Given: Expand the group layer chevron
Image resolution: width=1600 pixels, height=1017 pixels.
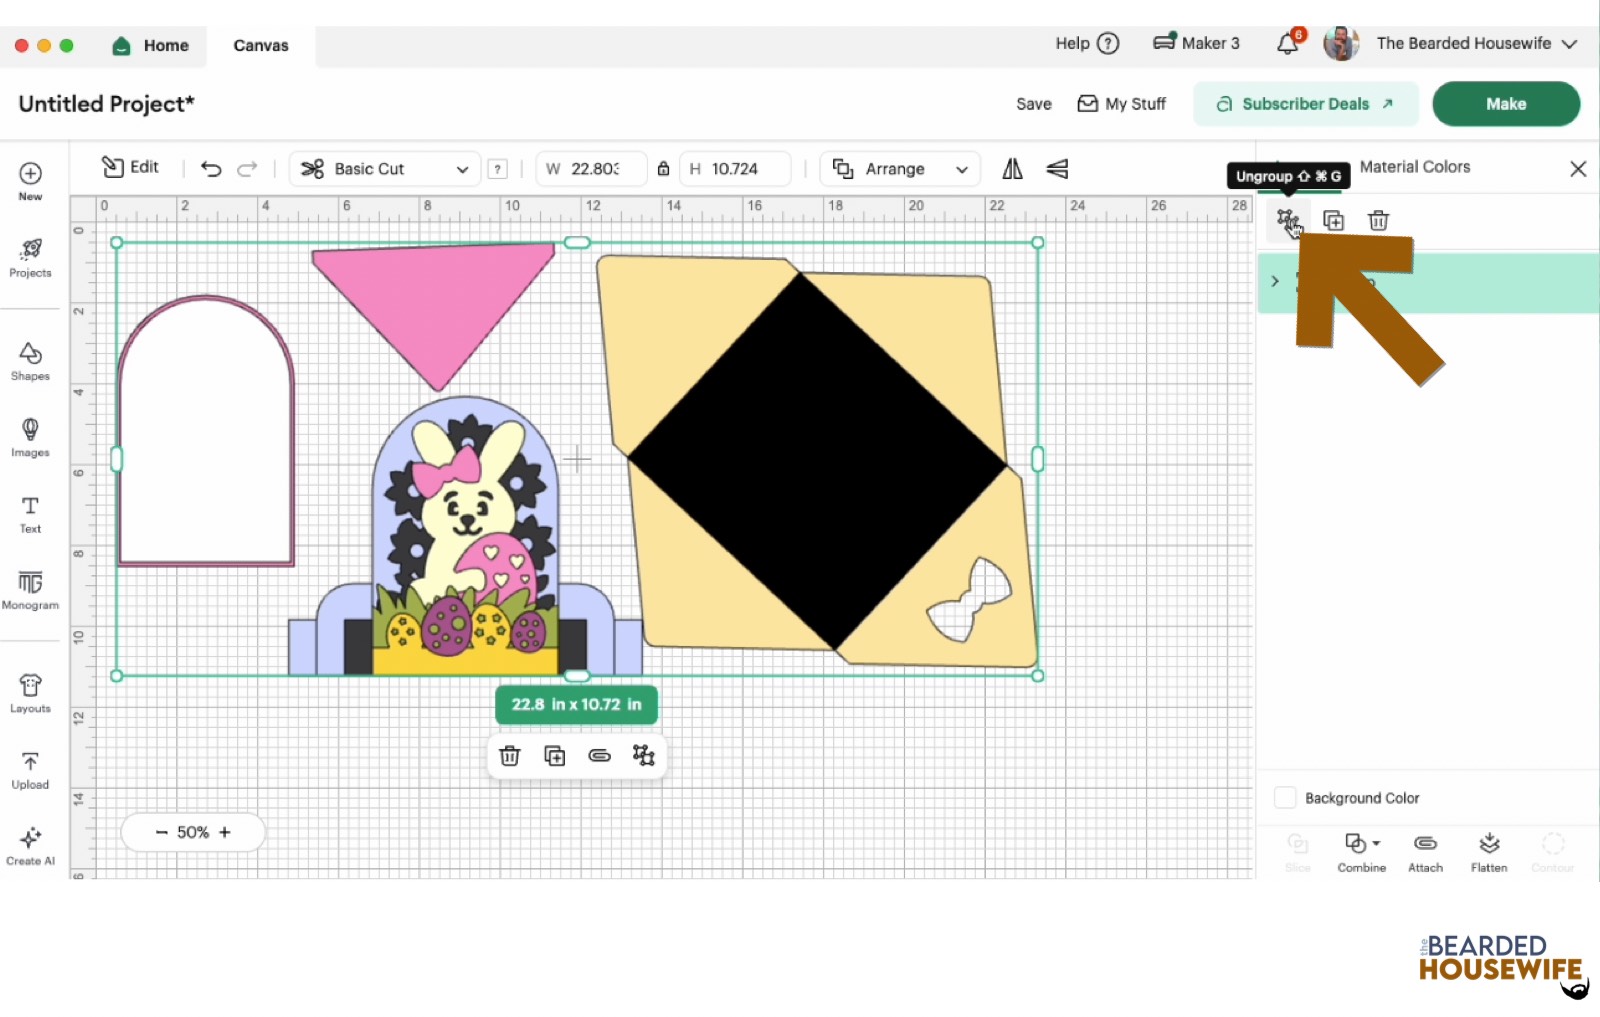Looking at the screenshot, I should click(1275, 281).
